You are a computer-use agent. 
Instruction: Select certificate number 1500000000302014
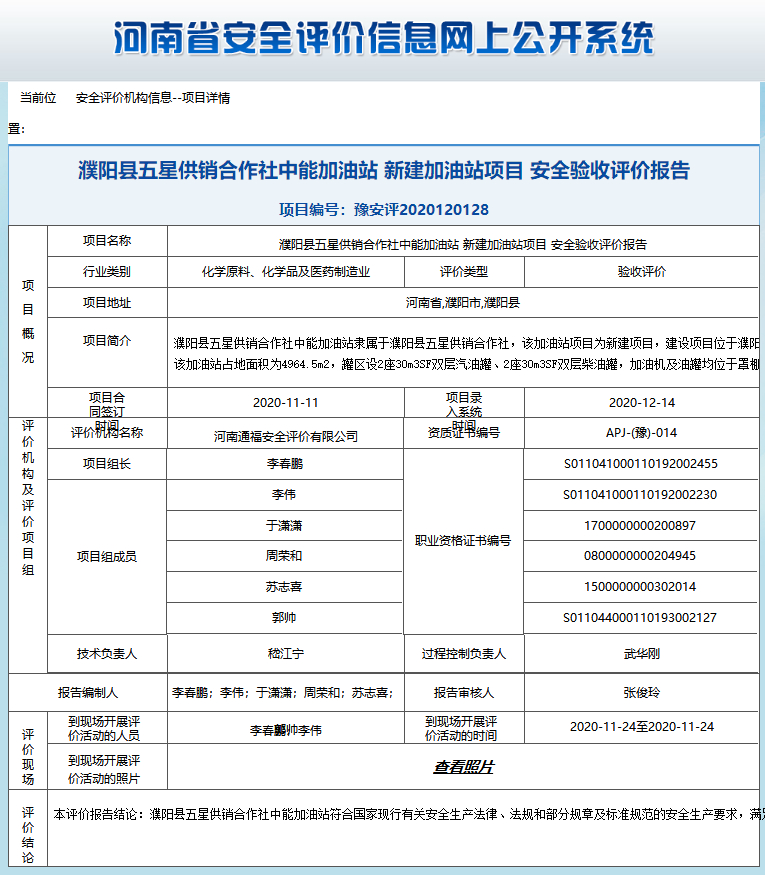pyautogui.click(x=640, y=586)
